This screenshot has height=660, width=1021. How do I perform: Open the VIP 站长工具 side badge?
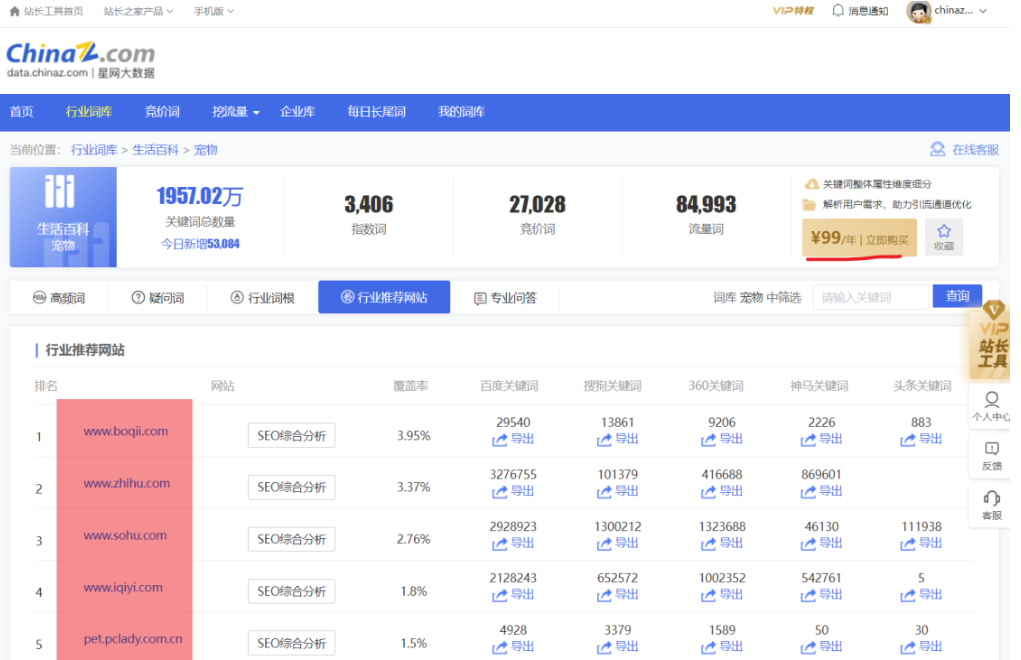pyautogui.click(x=990, y=340)
